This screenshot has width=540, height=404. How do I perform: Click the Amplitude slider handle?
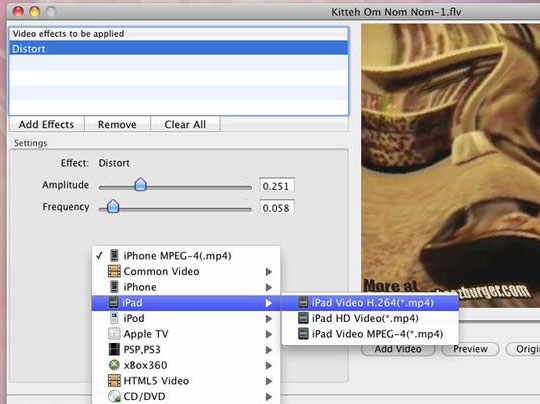tap(140, 185)
